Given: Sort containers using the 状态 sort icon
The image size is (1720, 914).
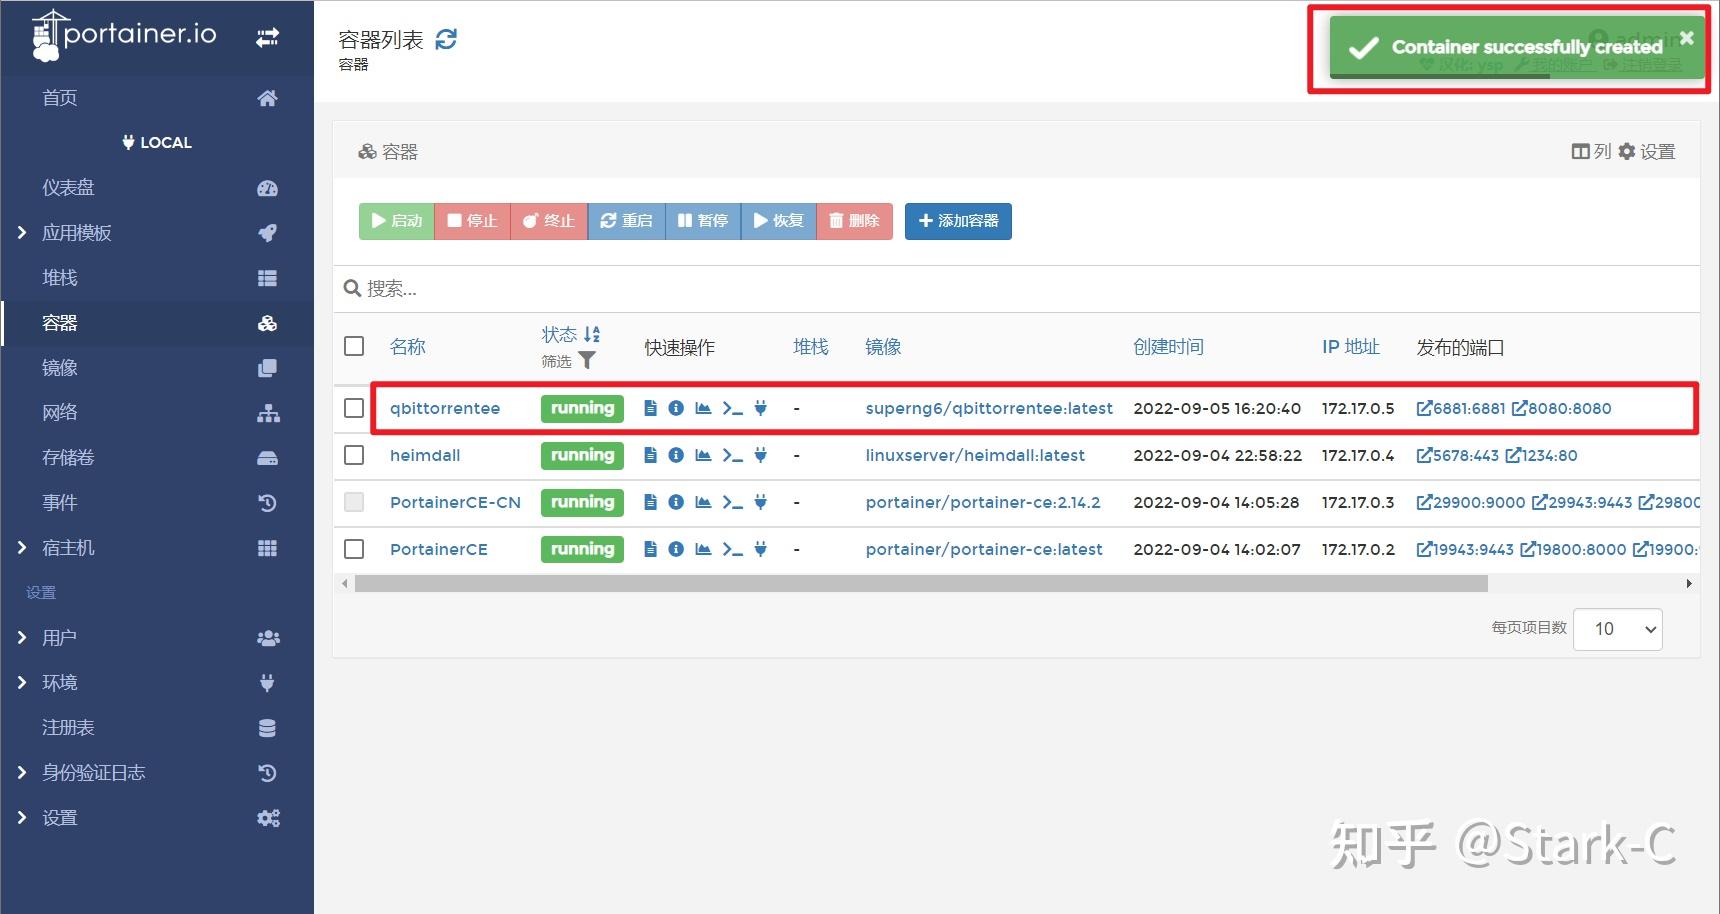Looking at the screenshot, I should pos(591,334).
